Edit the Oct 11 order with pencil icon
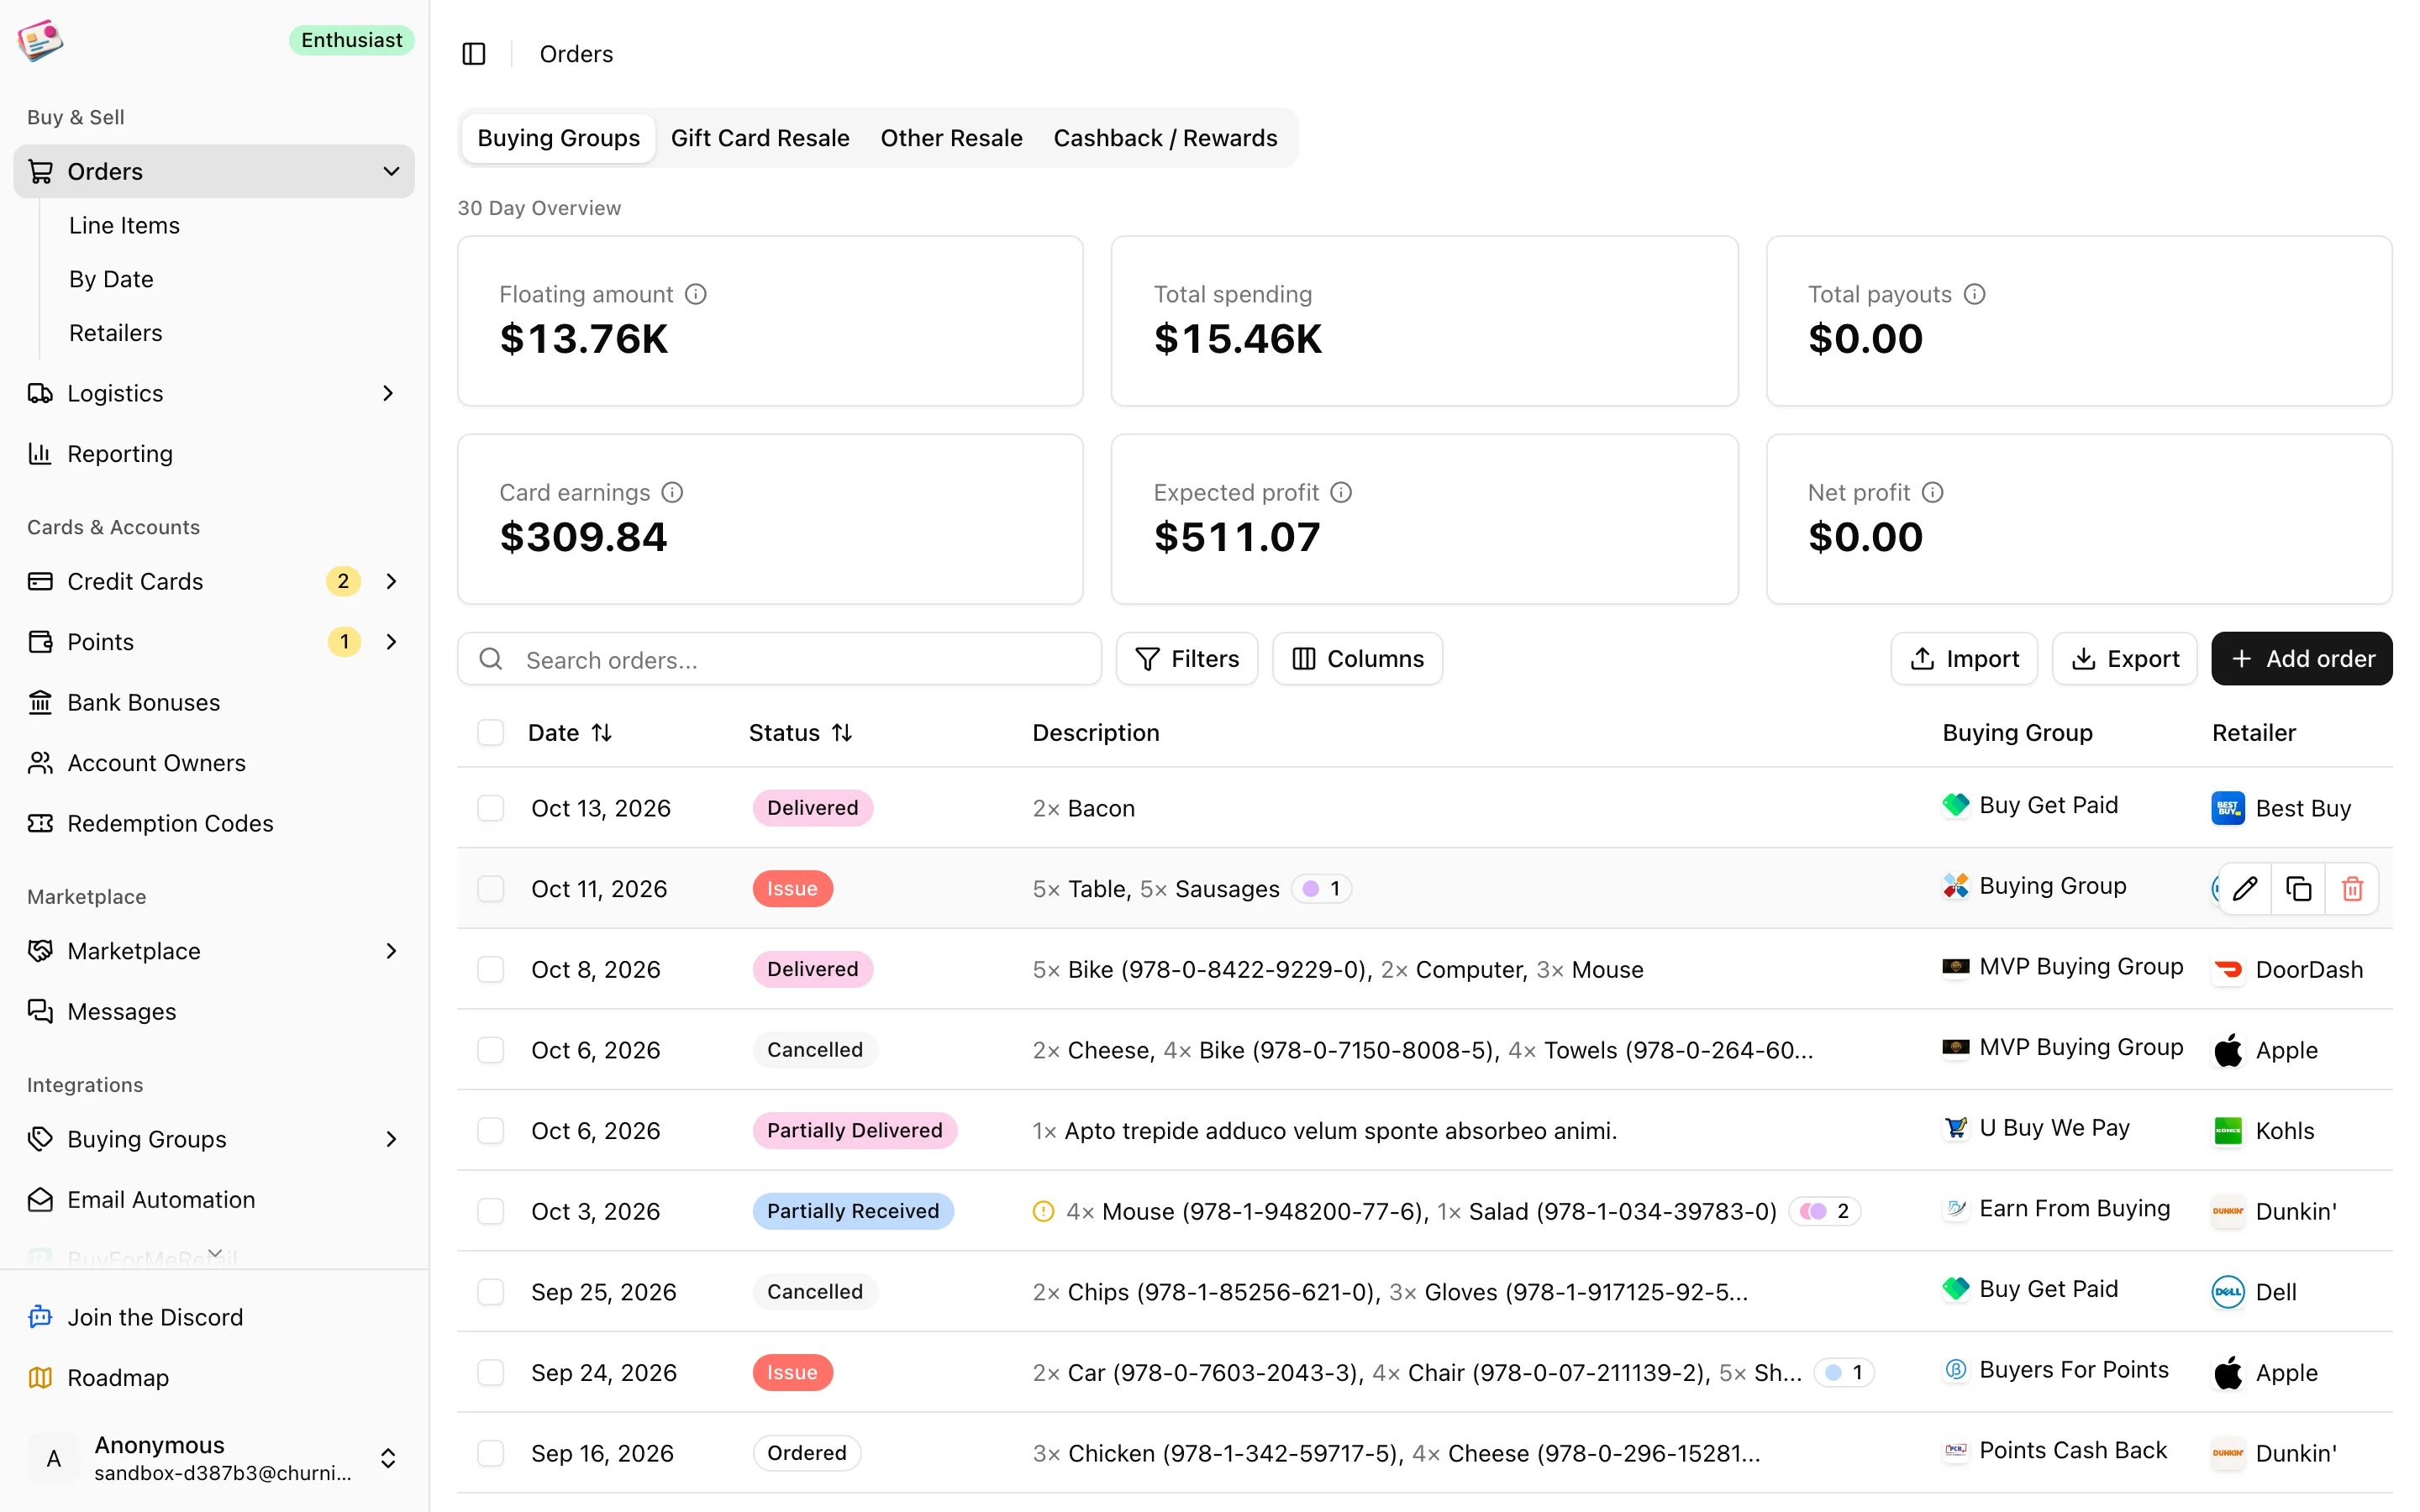This screenshot has width=2420, height=1512. coord(2245,888)
